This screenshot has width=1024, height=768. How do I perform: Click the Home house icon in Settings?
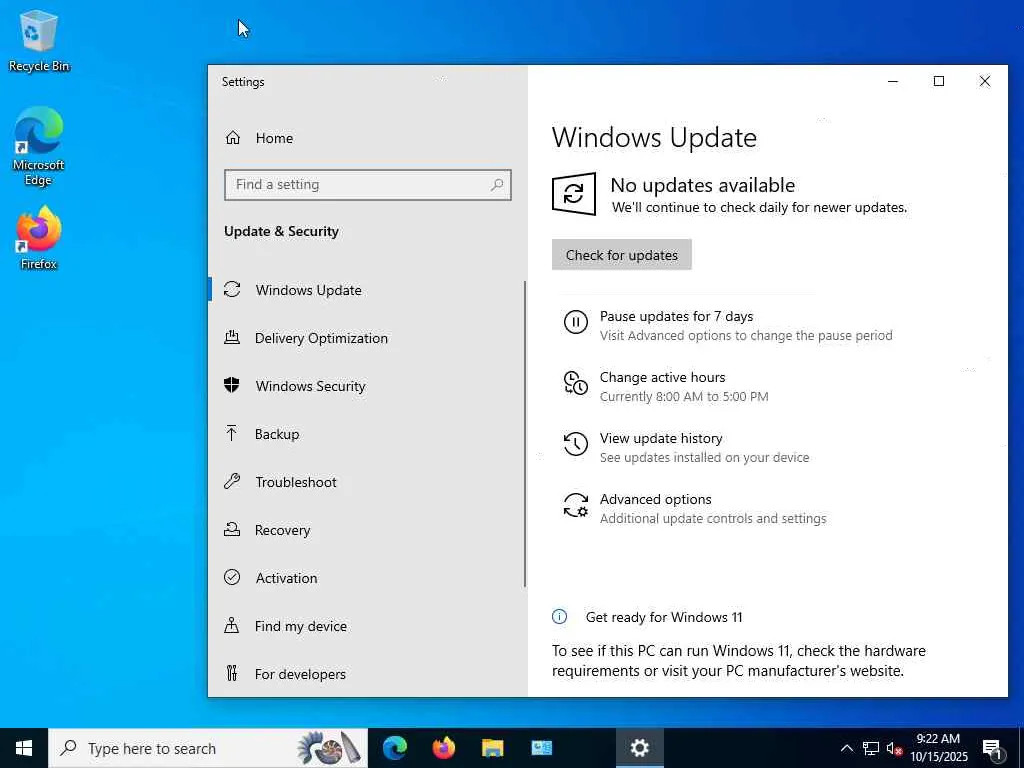(x=232, y=138)
